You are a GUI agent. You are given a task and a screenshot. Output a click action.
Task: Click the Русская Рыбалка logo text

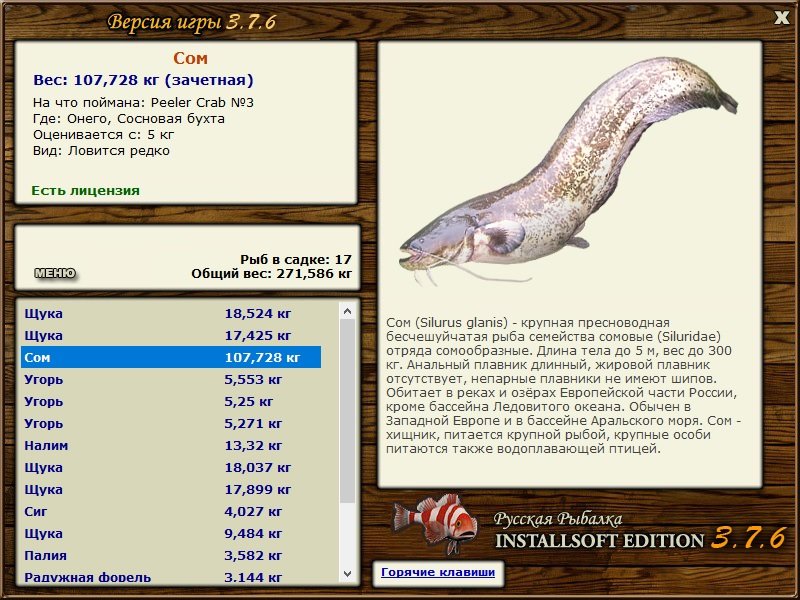558,519
